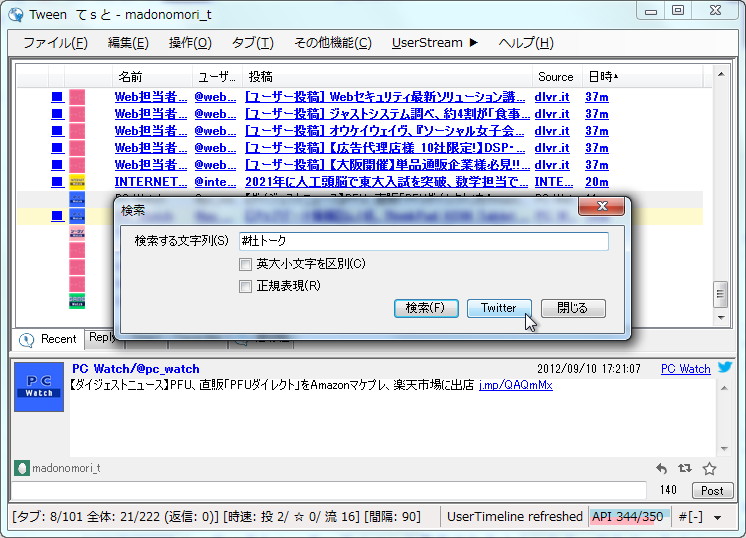746x538 pixels.
Task: Close the search dialog with X
Action: pyautogui.click(x=602, y=206)
